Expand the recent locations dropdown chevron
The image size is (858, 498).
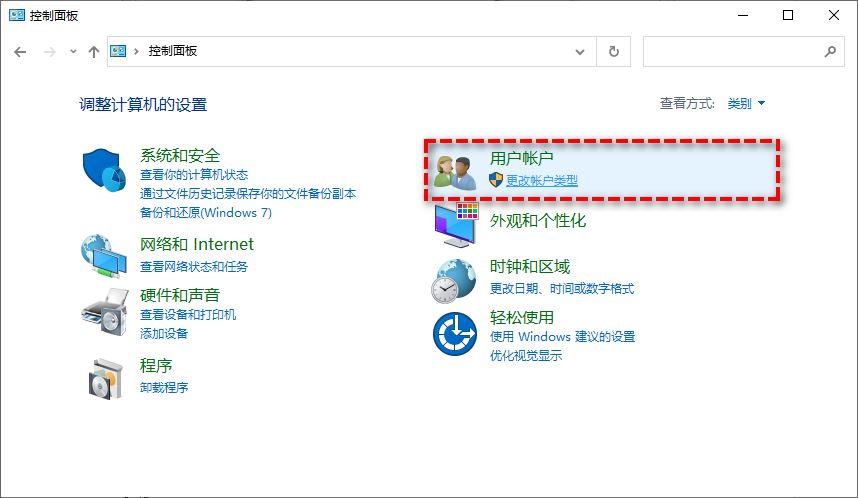pyautogui.click(x=73, y=51)
